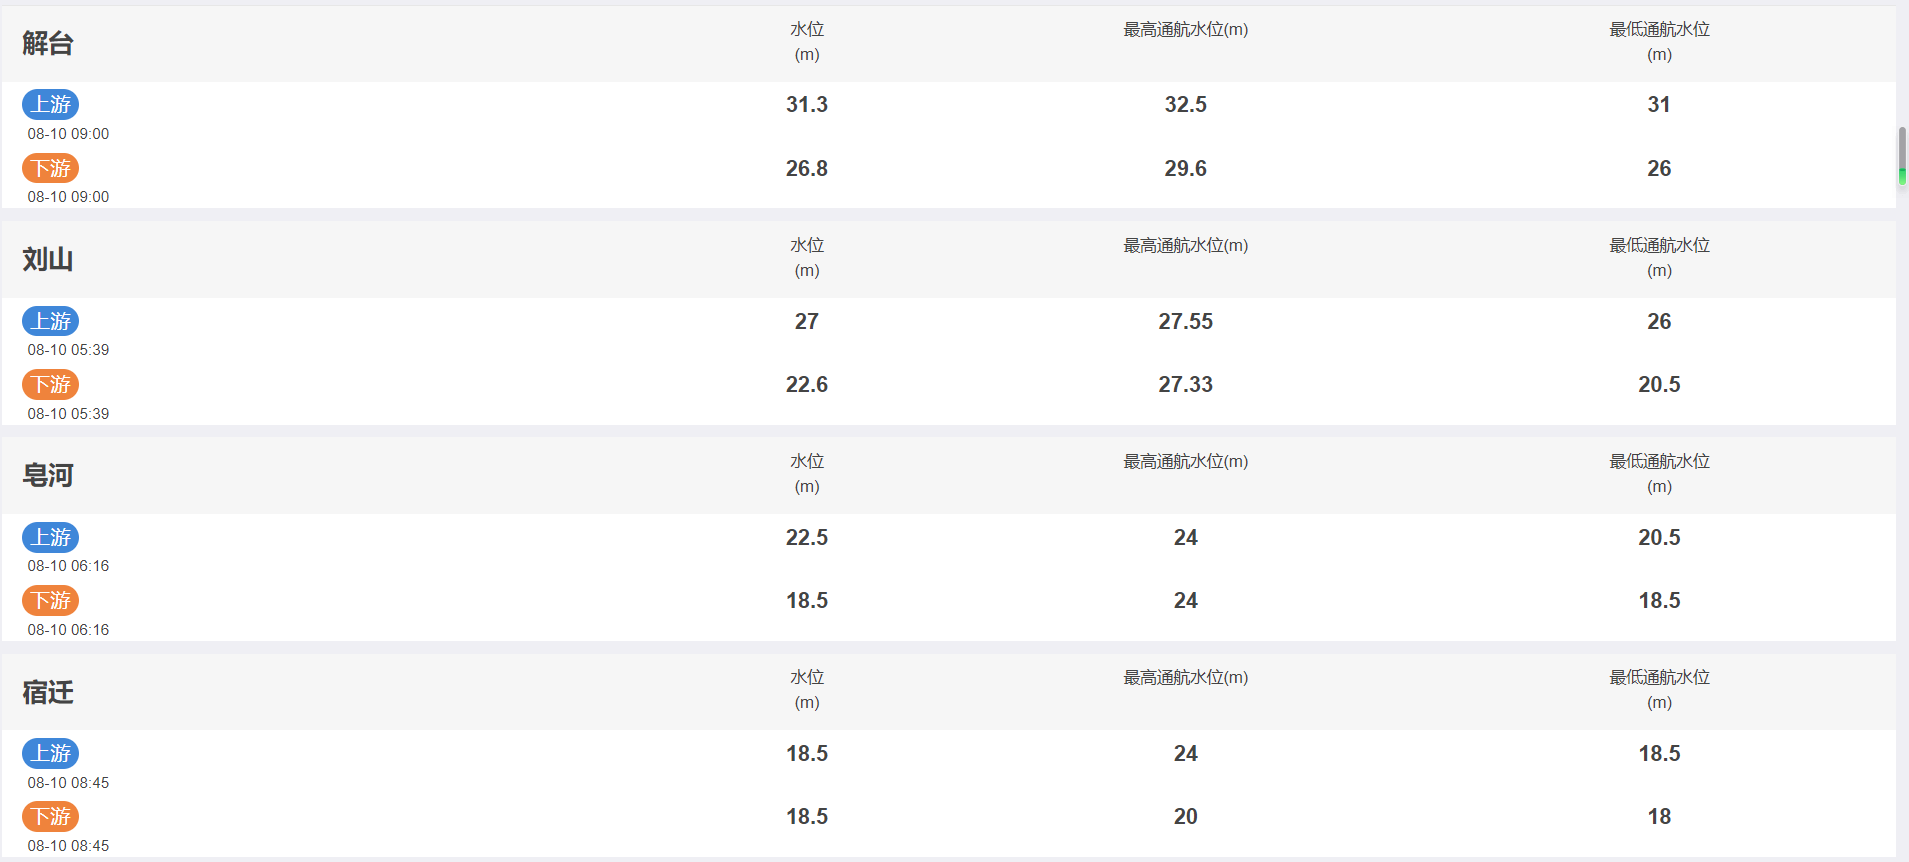Viewport: 1909px width, 862px height.
Task: Click the 上游 badge under 解台
Action: pyautogui.click(x=51, y=104)
